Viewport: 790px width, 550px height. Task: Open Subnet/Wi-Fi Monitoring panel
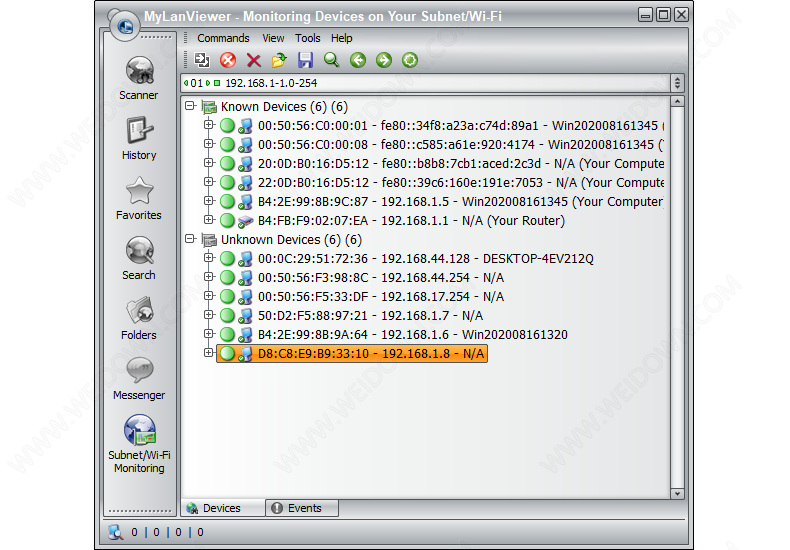[140, 444]
